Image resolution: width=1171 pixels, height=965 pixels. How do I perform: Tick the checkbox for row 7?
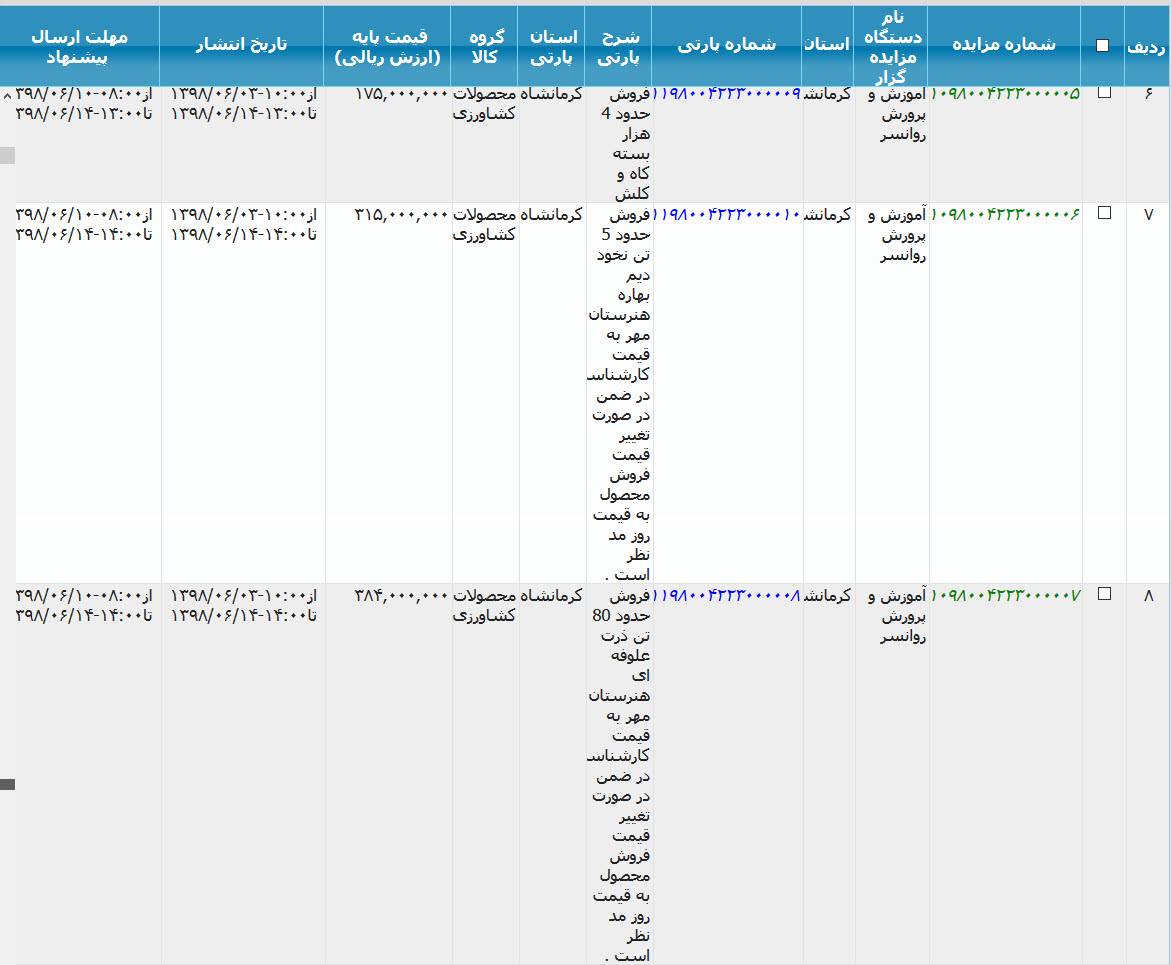[x=1104, y=213]
